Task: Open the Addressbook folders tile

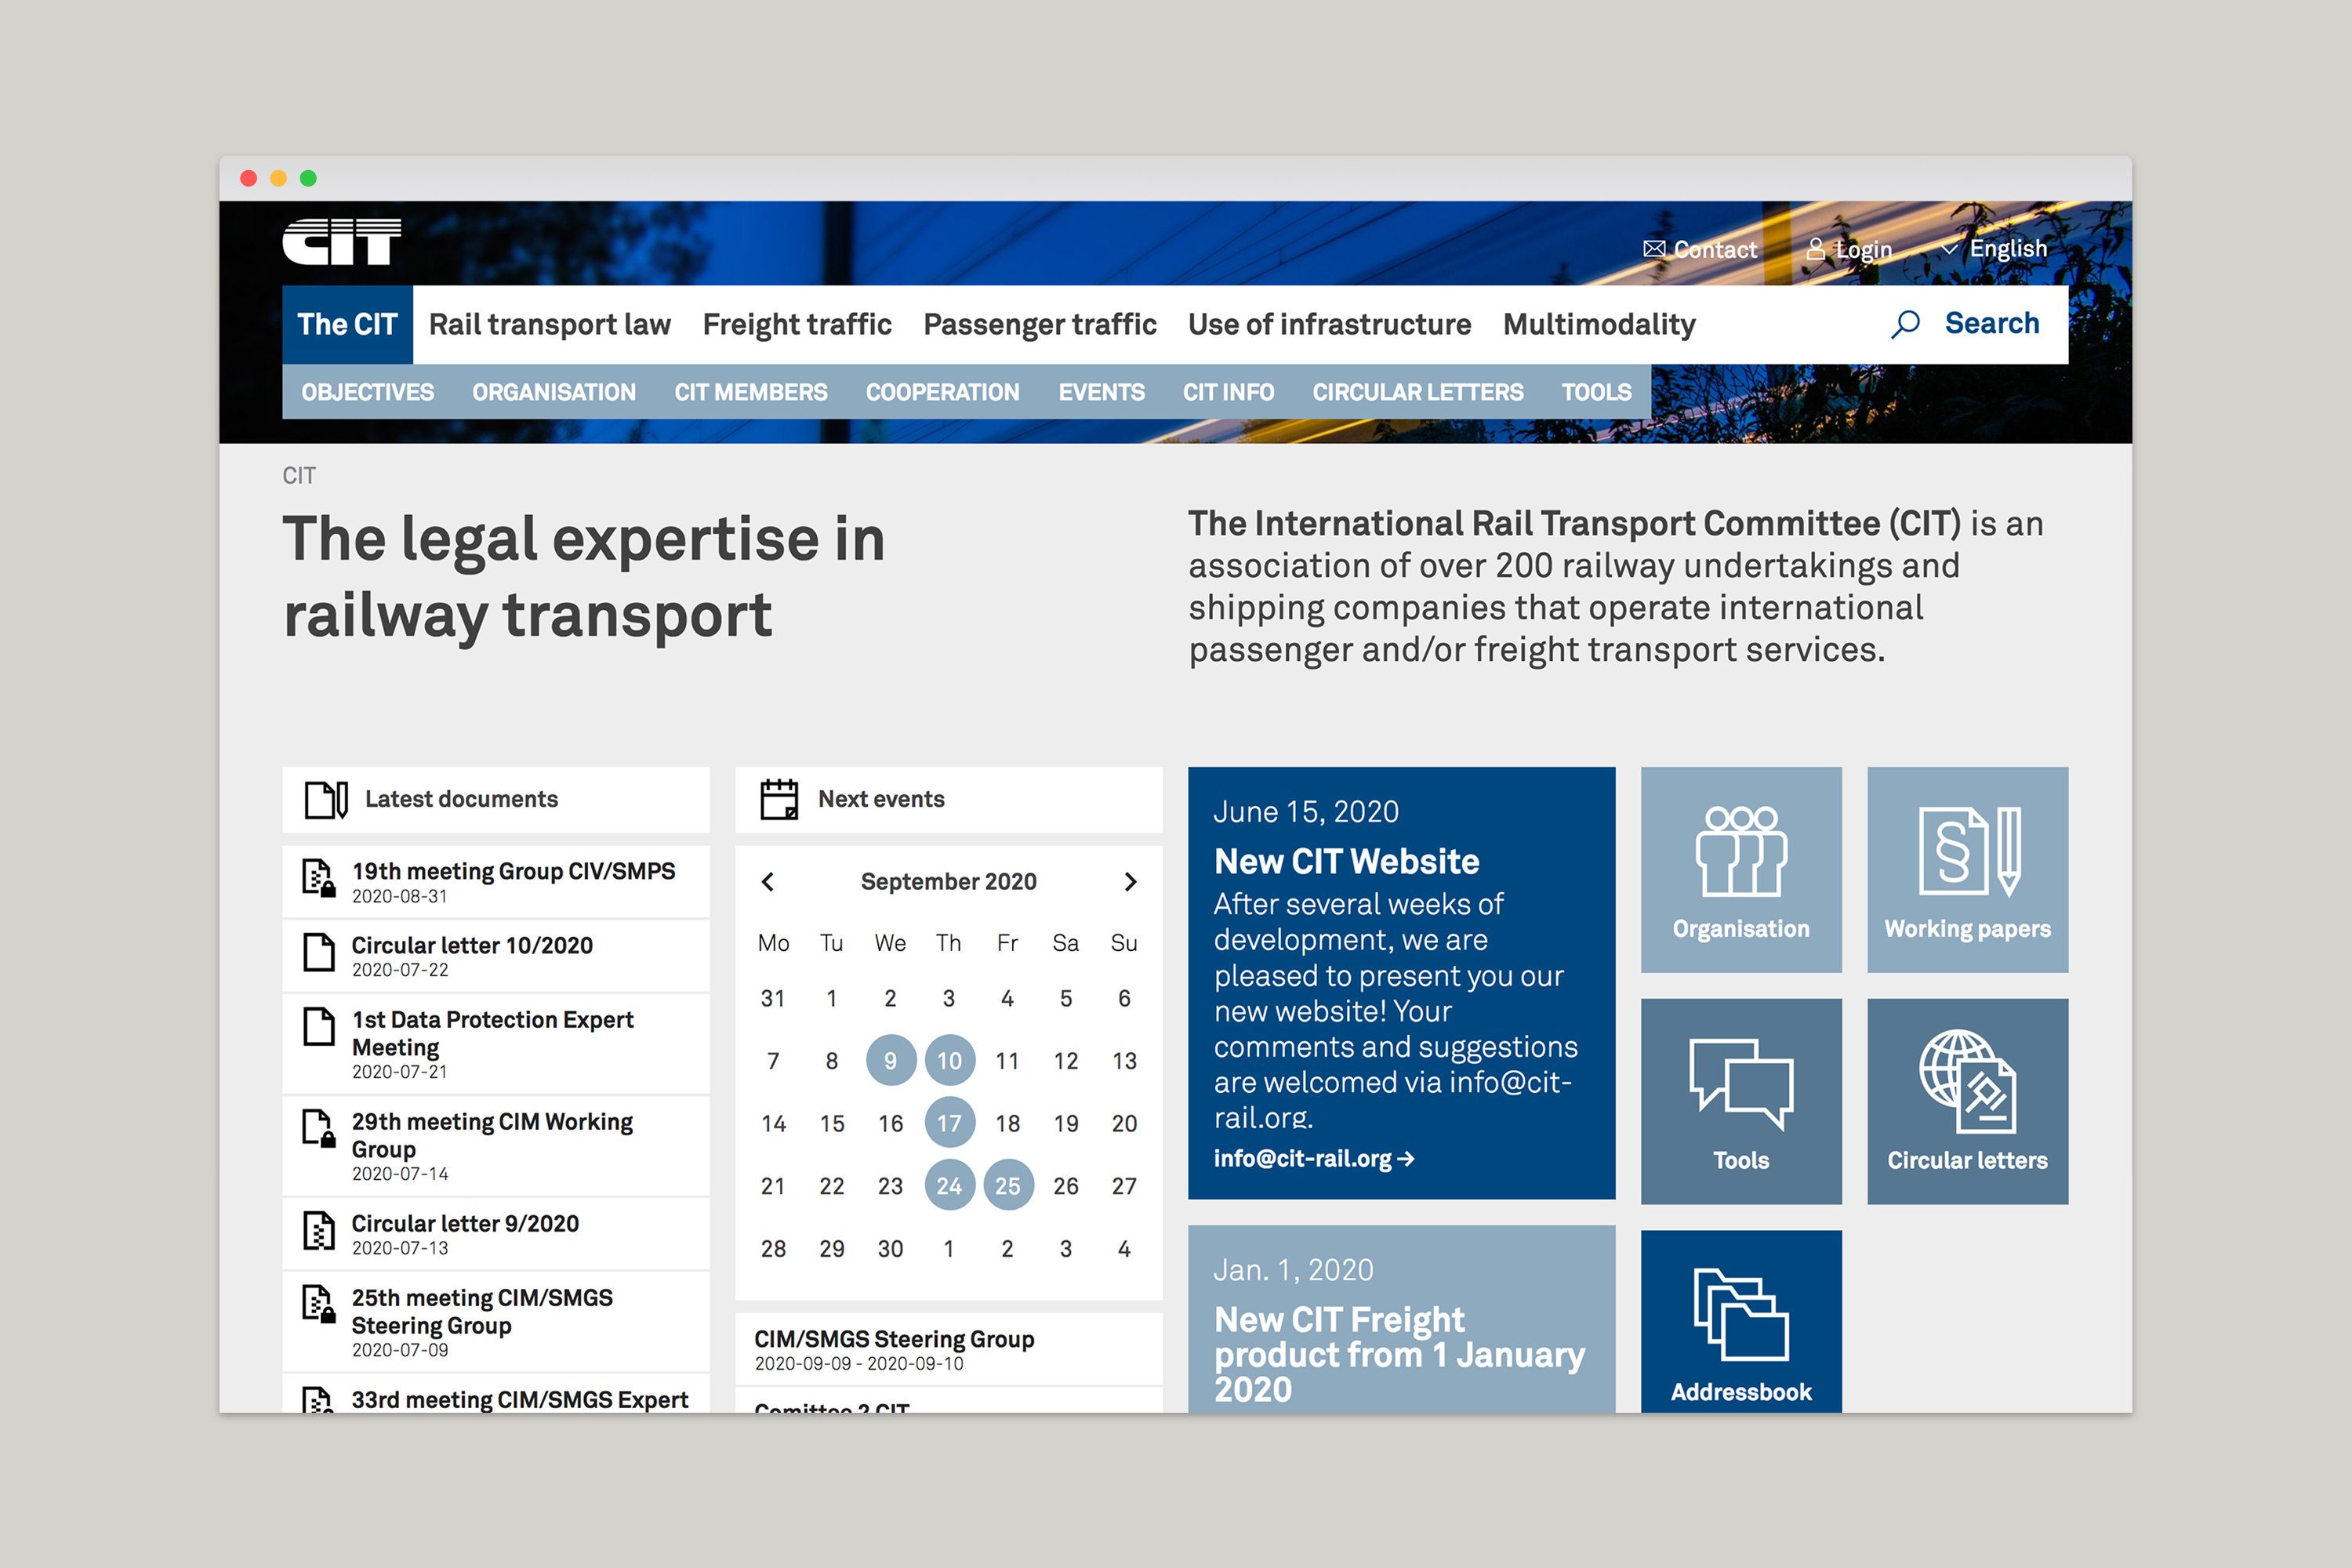Action: 1741,1322
